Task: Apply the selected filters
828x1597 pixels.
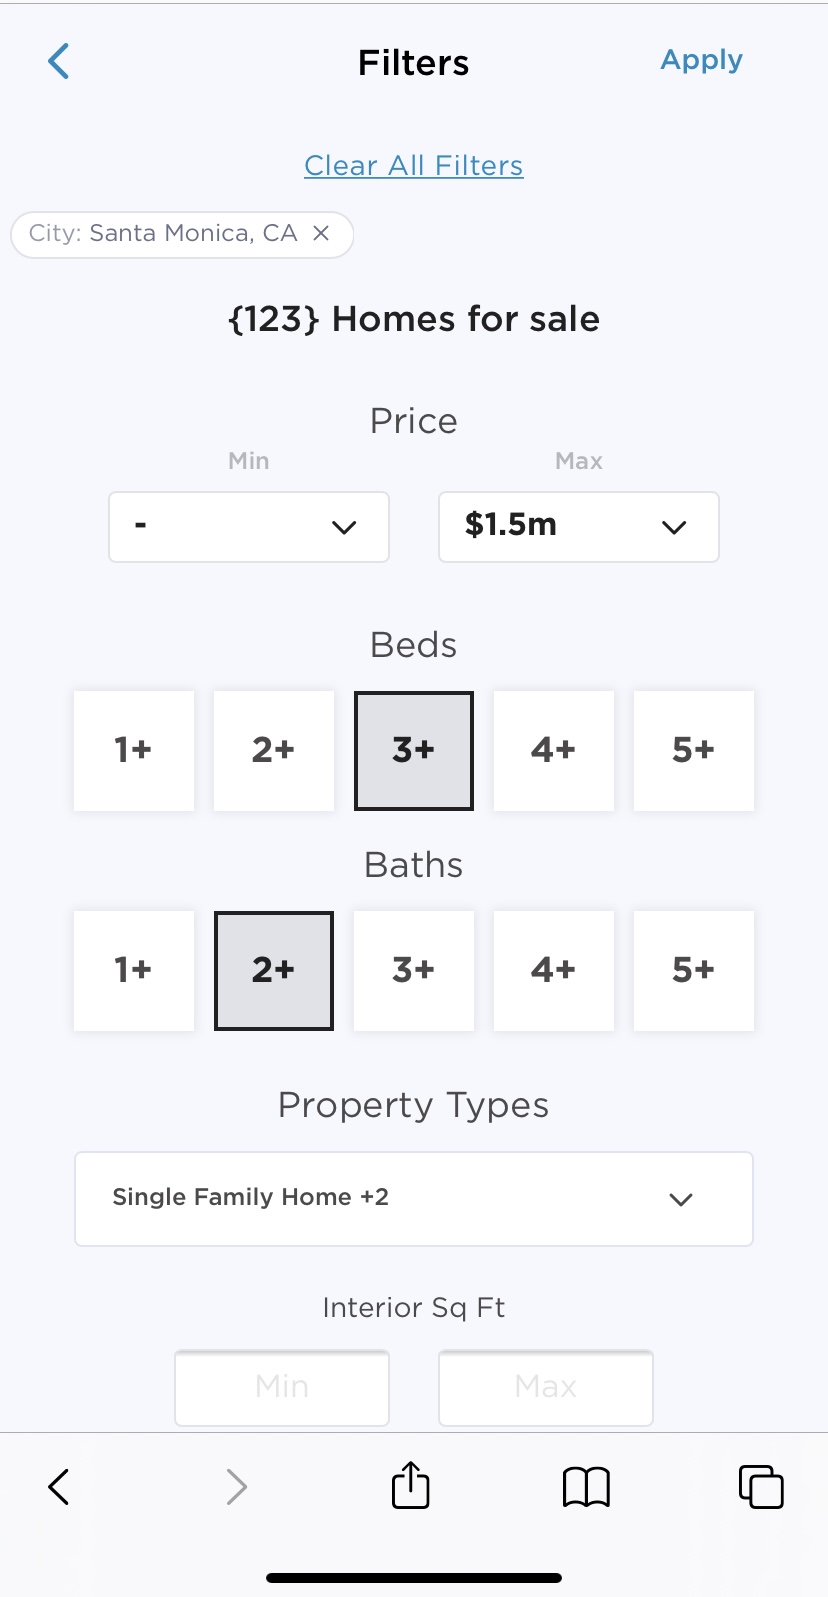Action: point(701,61)
